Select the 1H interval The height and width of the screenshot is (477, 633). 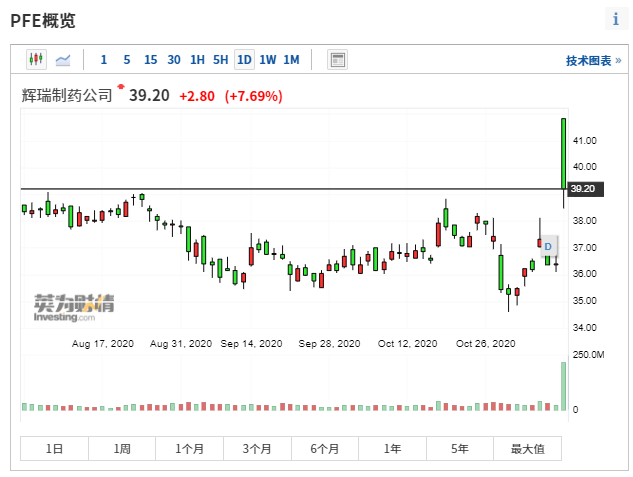[x=197, y=60]
